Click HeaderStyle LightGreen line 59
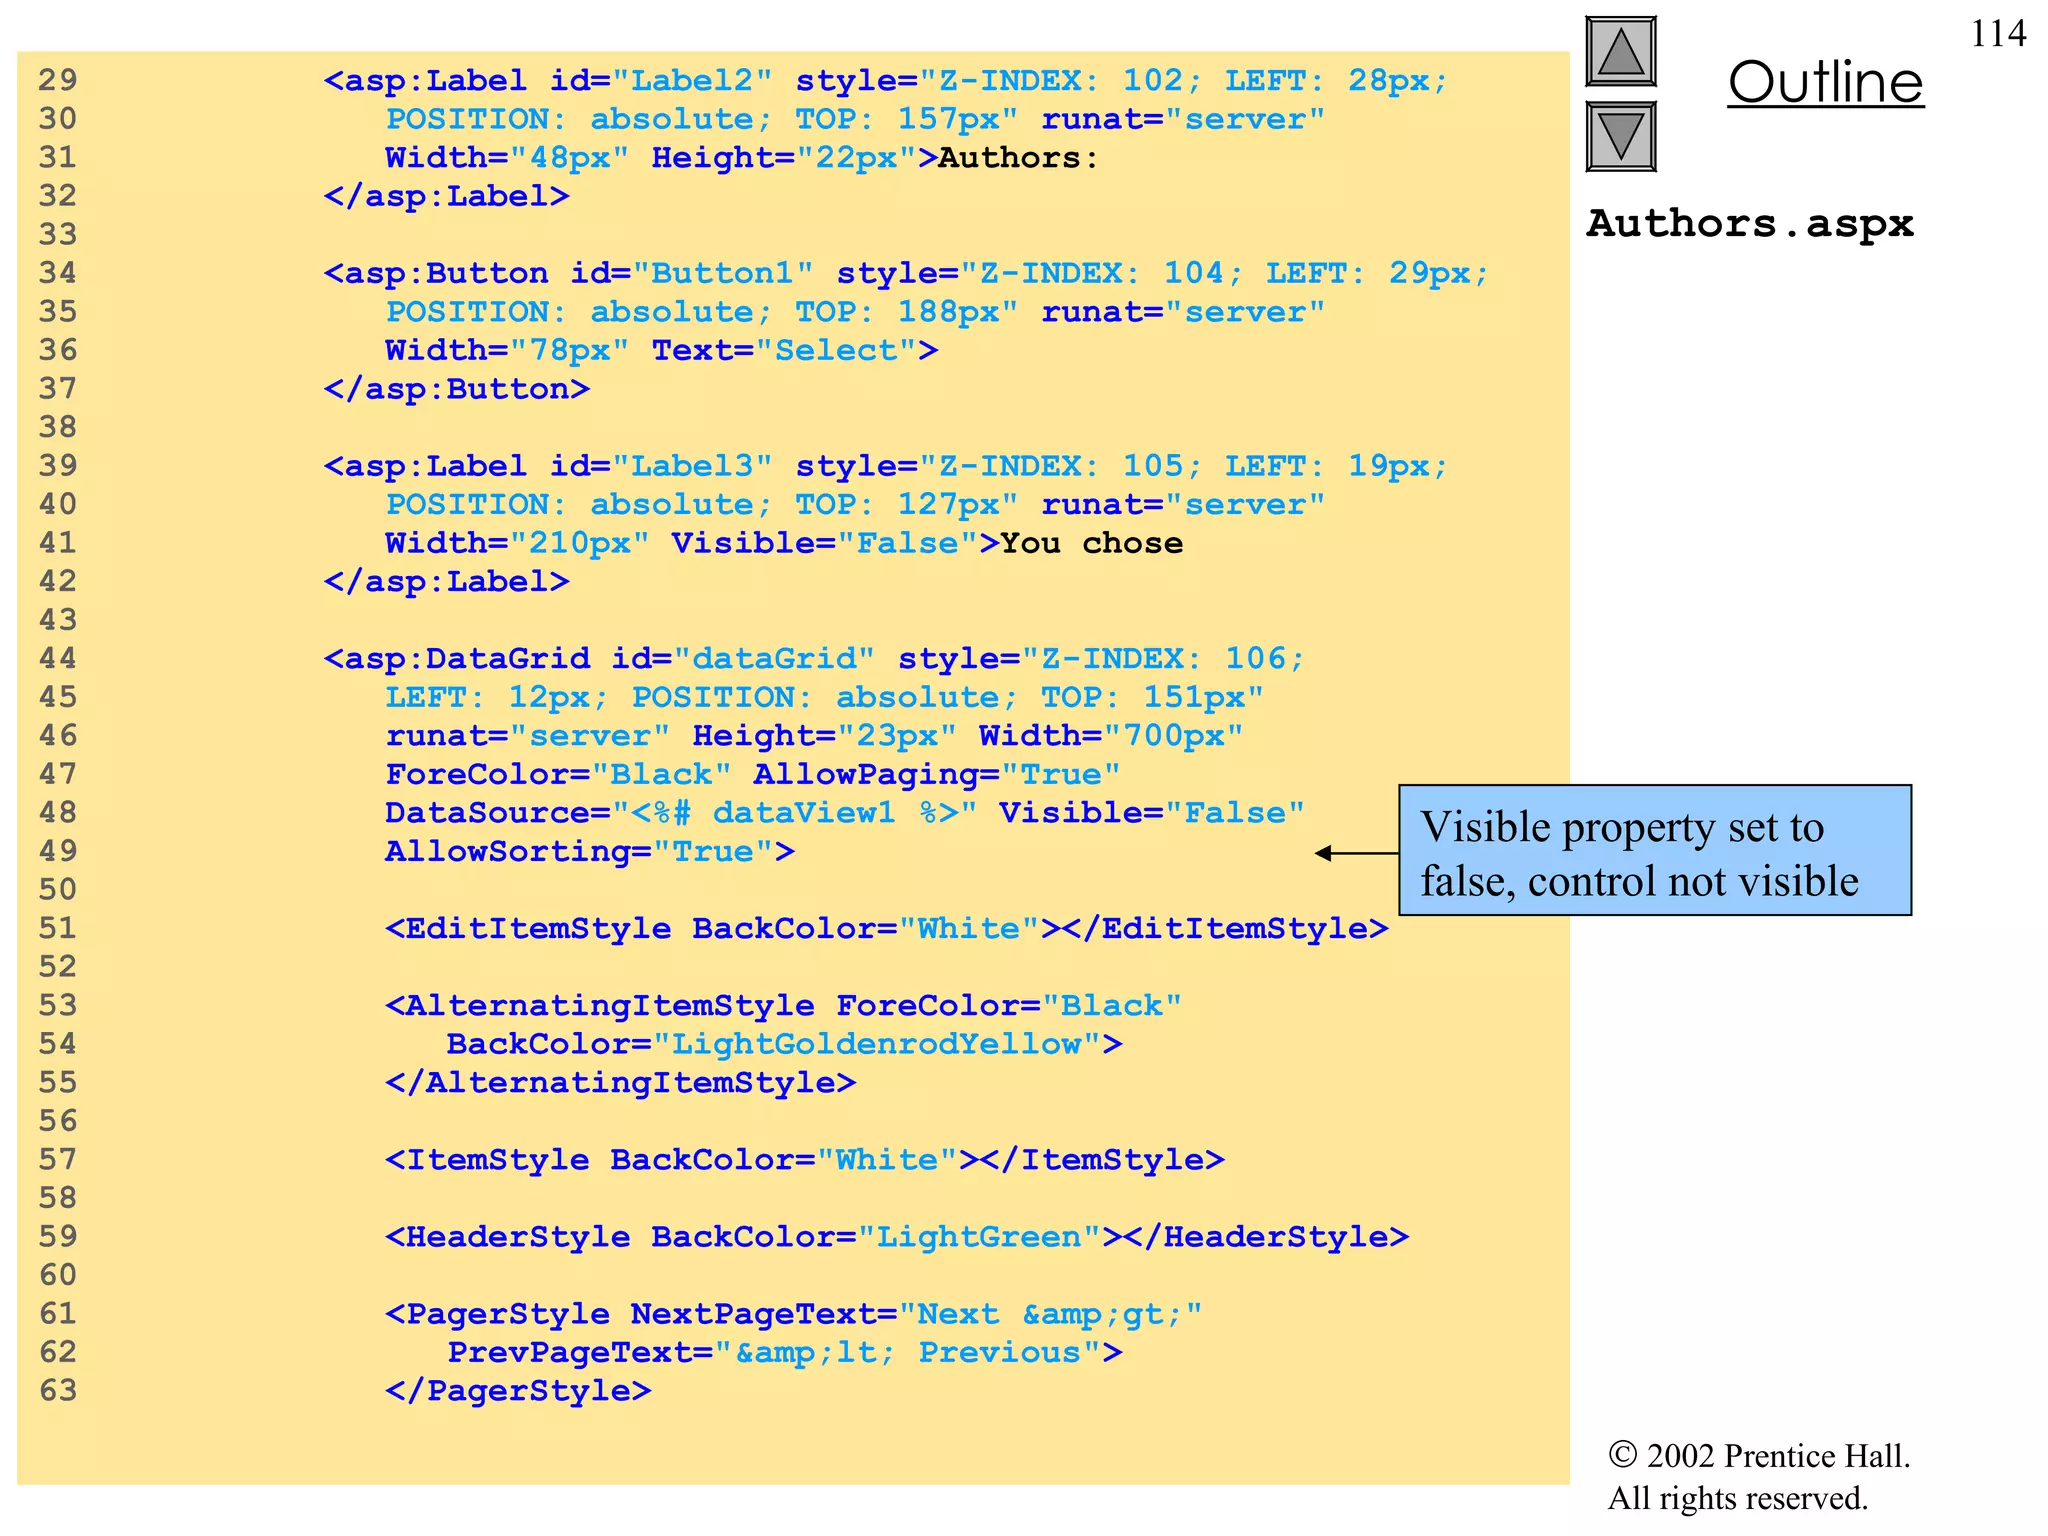This screenshot has width=2048, height=1536. [x=897, y=1237]
